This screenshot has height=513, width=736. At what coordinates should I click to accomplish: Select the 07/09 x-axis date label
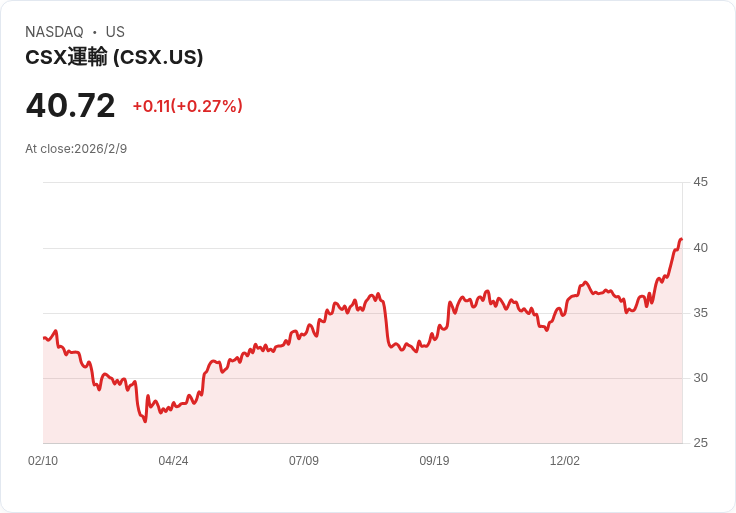pos(304,461)
